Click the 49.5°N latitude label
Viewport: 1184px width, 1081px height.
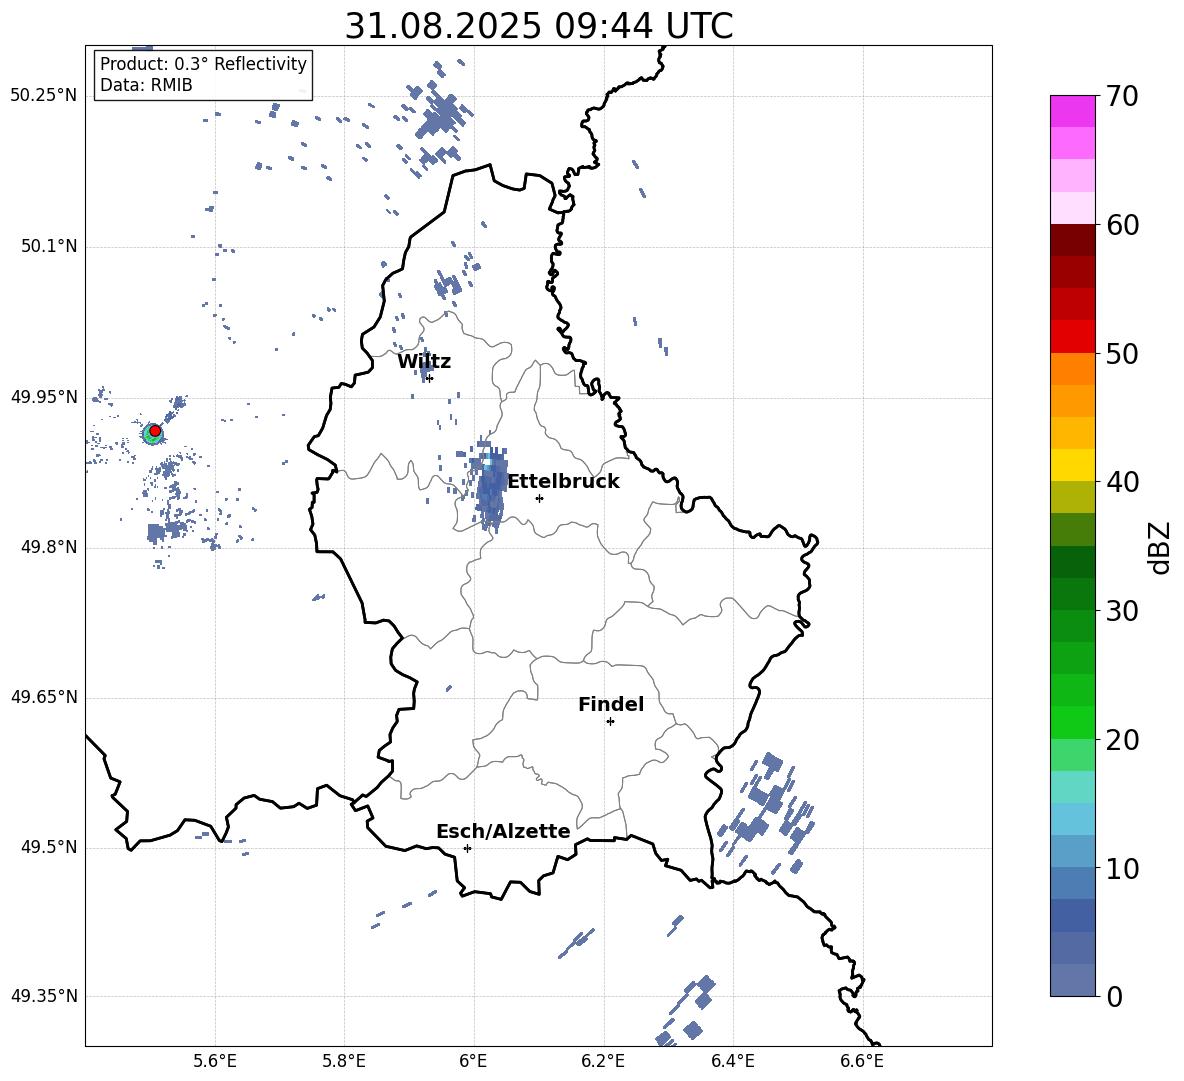coord(49,847)
